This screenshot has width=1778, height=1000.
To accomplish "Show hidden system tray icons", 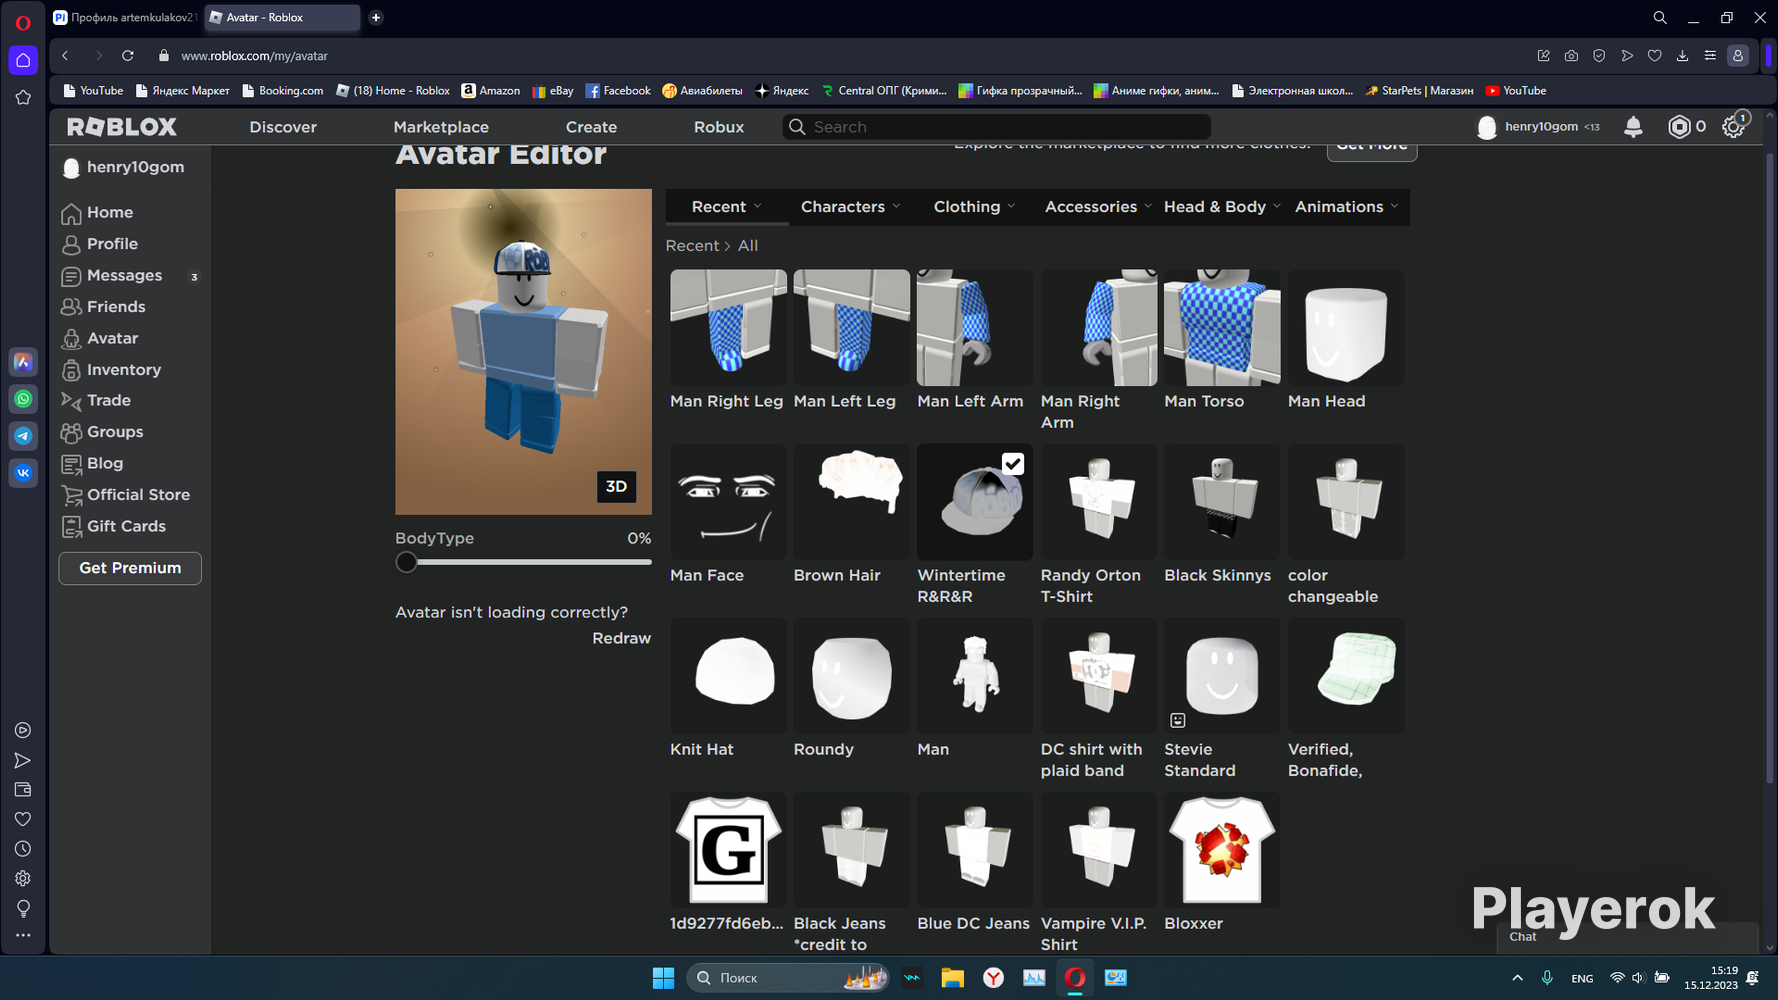I will pos(1517,978).
